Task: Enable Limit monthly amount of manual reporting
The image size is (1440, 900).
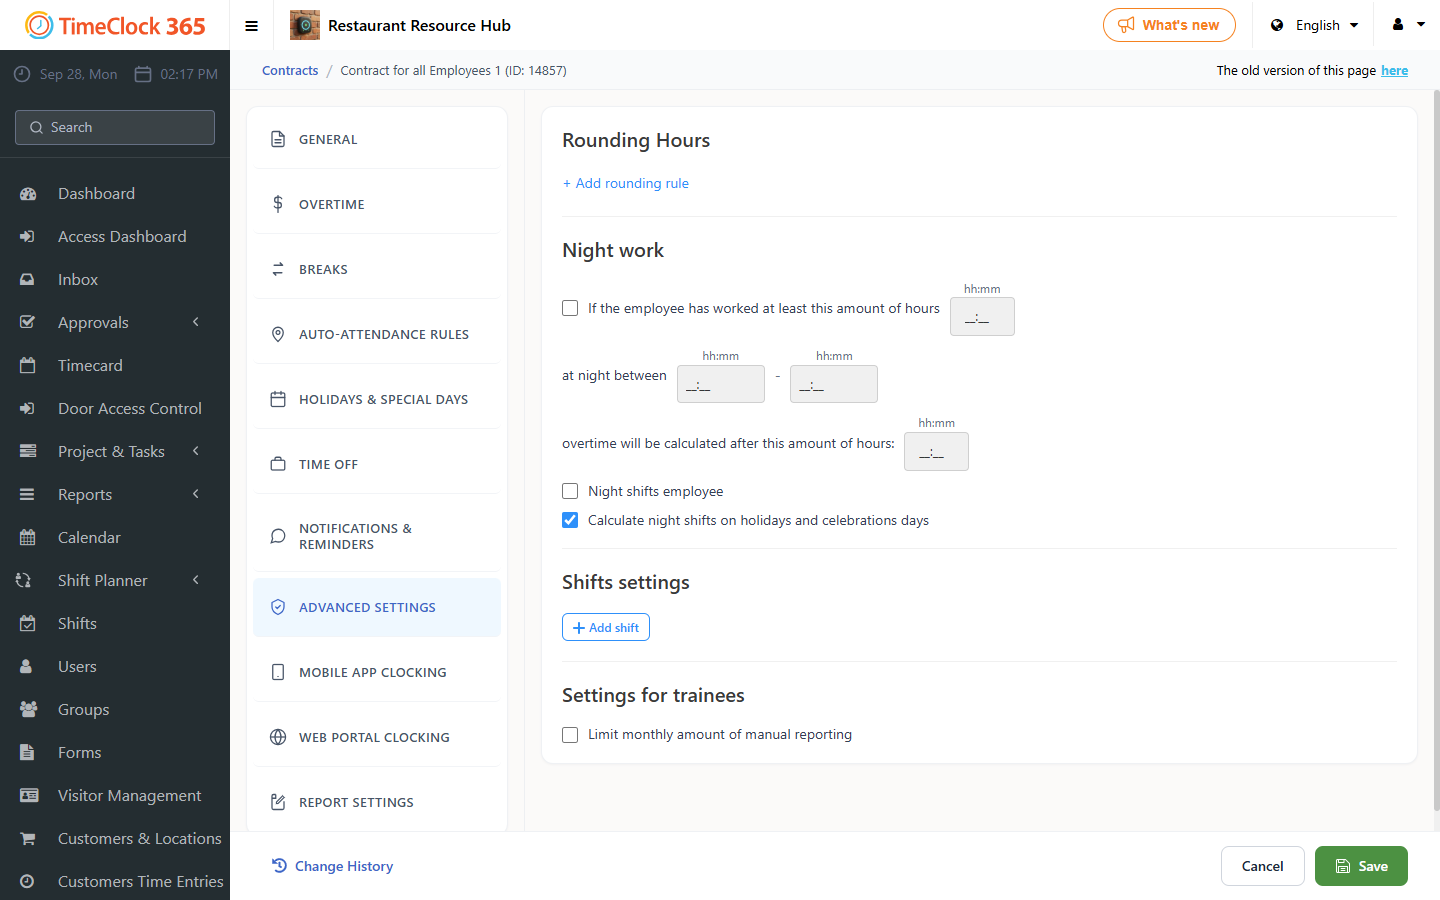Action: tap(570, 735)
